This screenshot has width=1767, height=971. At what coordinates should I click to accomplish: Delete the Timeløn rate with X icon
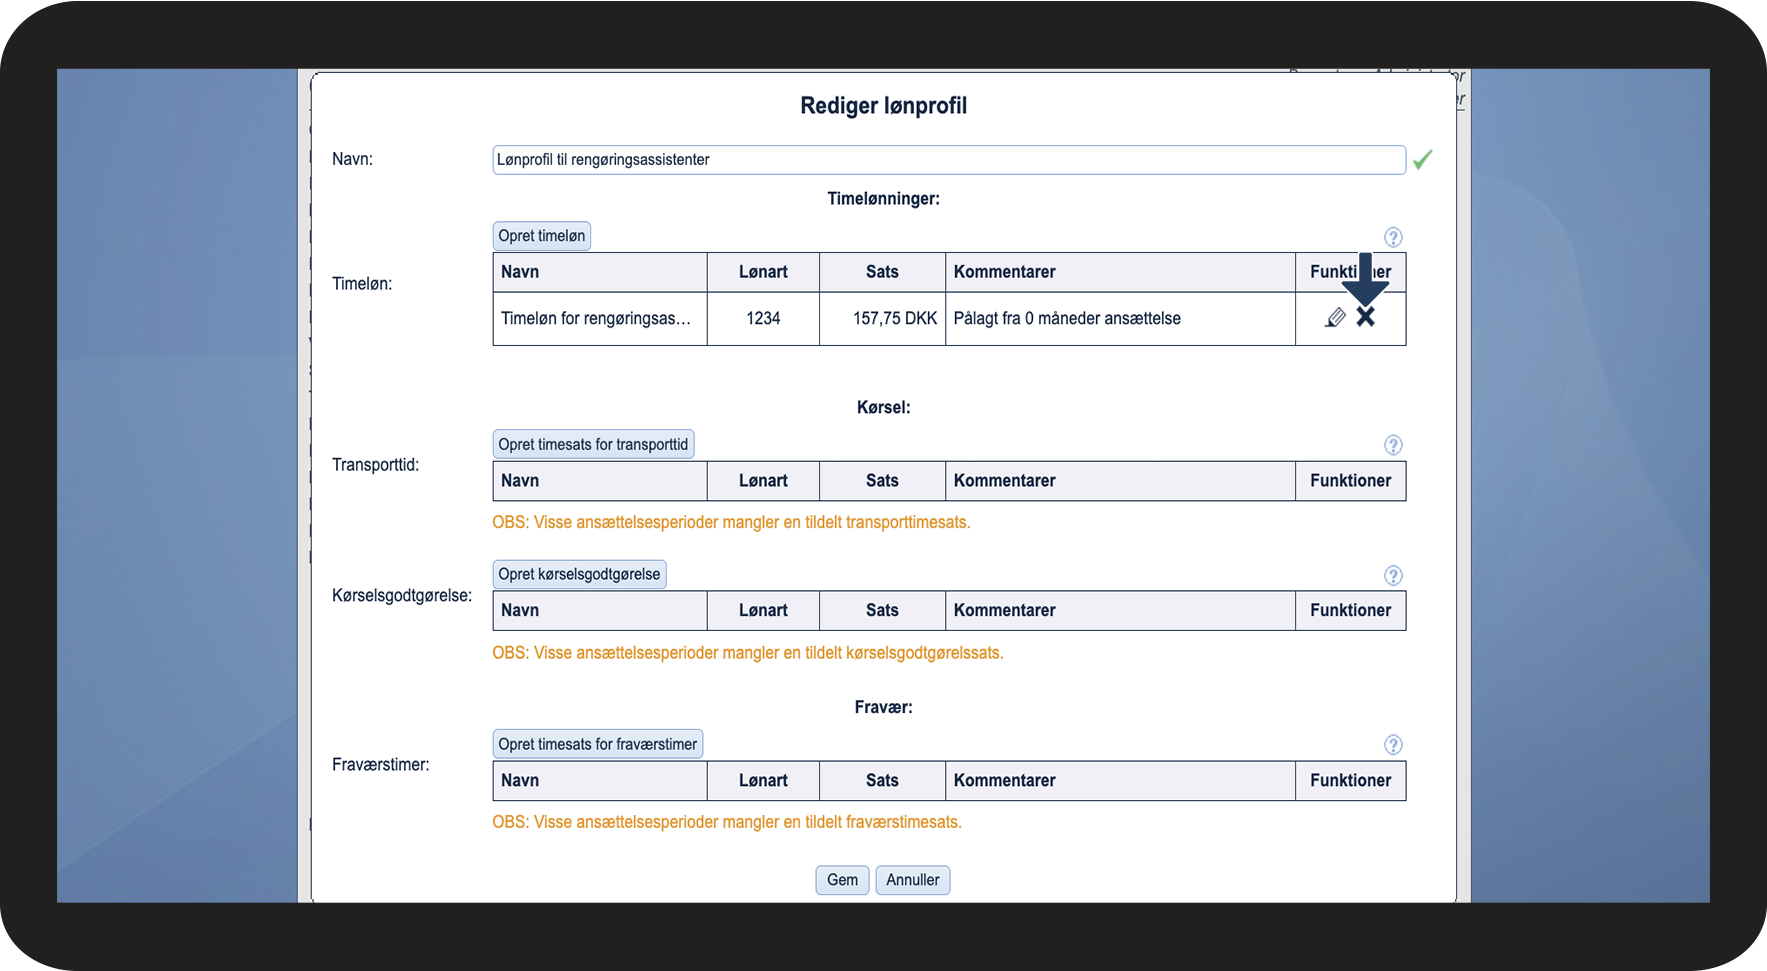(x=1366, y=318)
